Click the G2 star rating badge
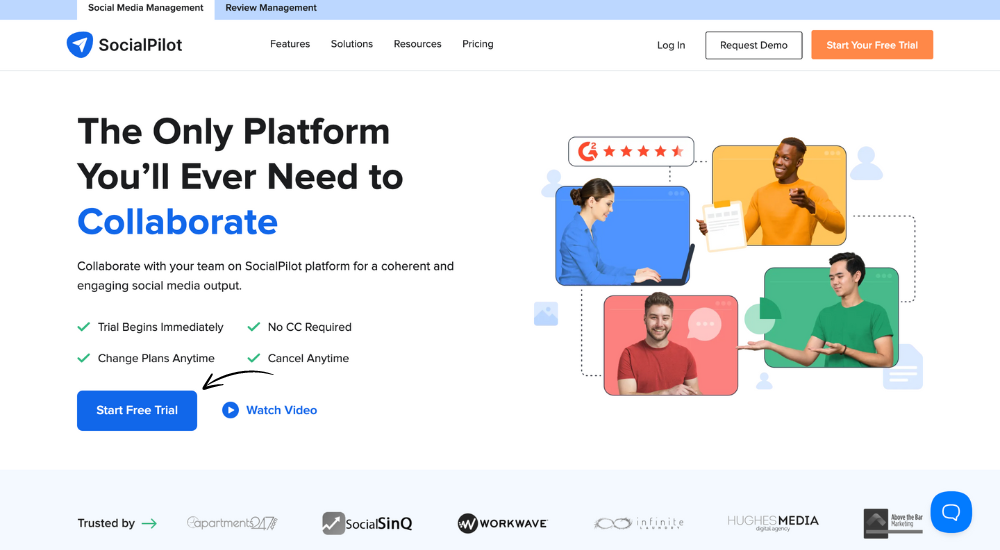 (631, 151)
